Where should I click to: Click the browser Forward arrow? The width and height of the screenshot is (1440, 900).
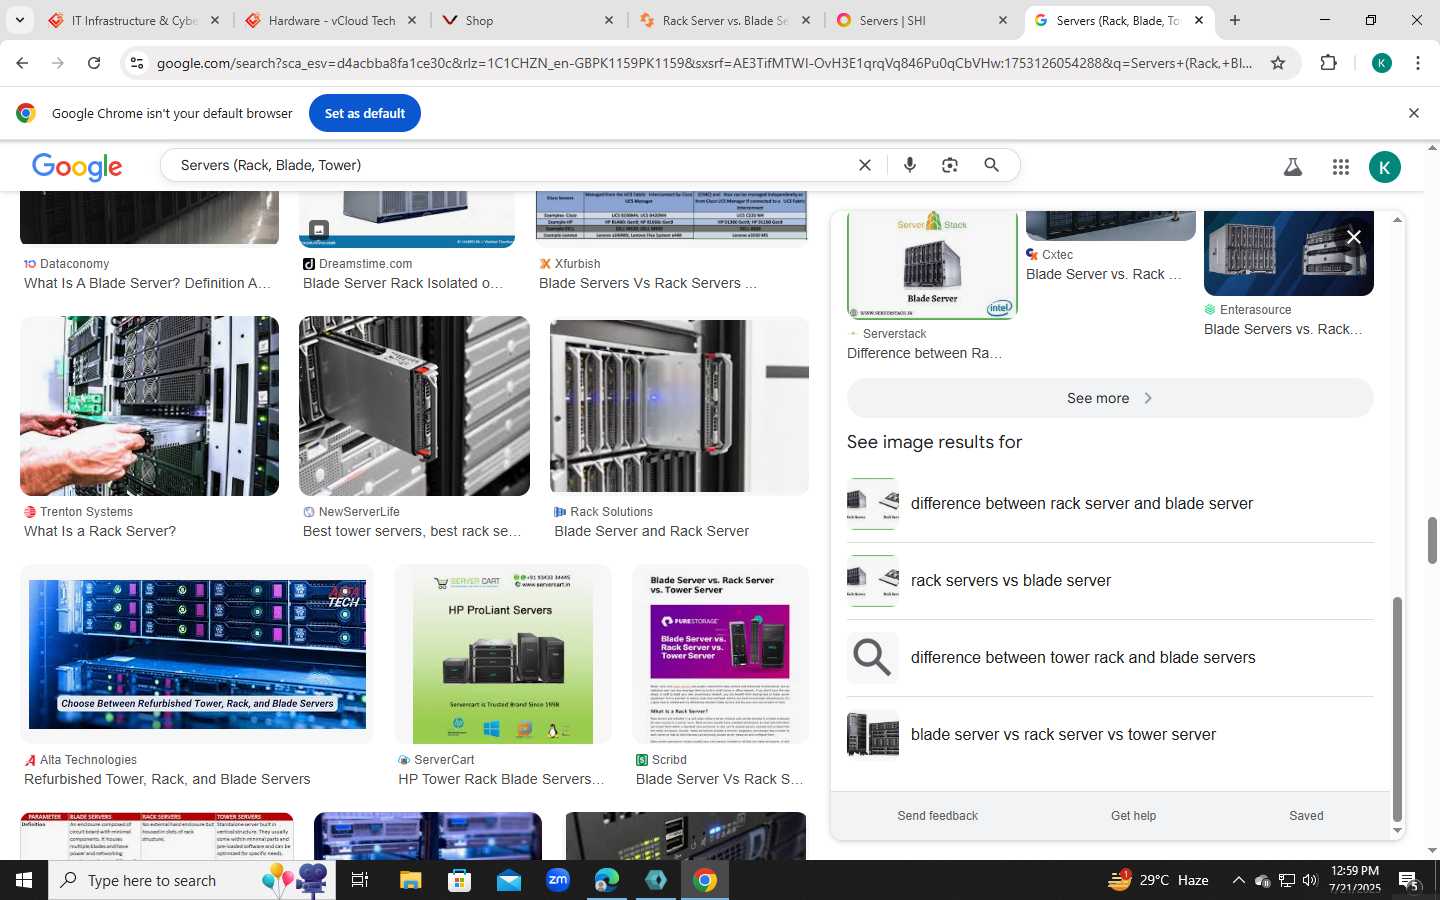[58, 63]
